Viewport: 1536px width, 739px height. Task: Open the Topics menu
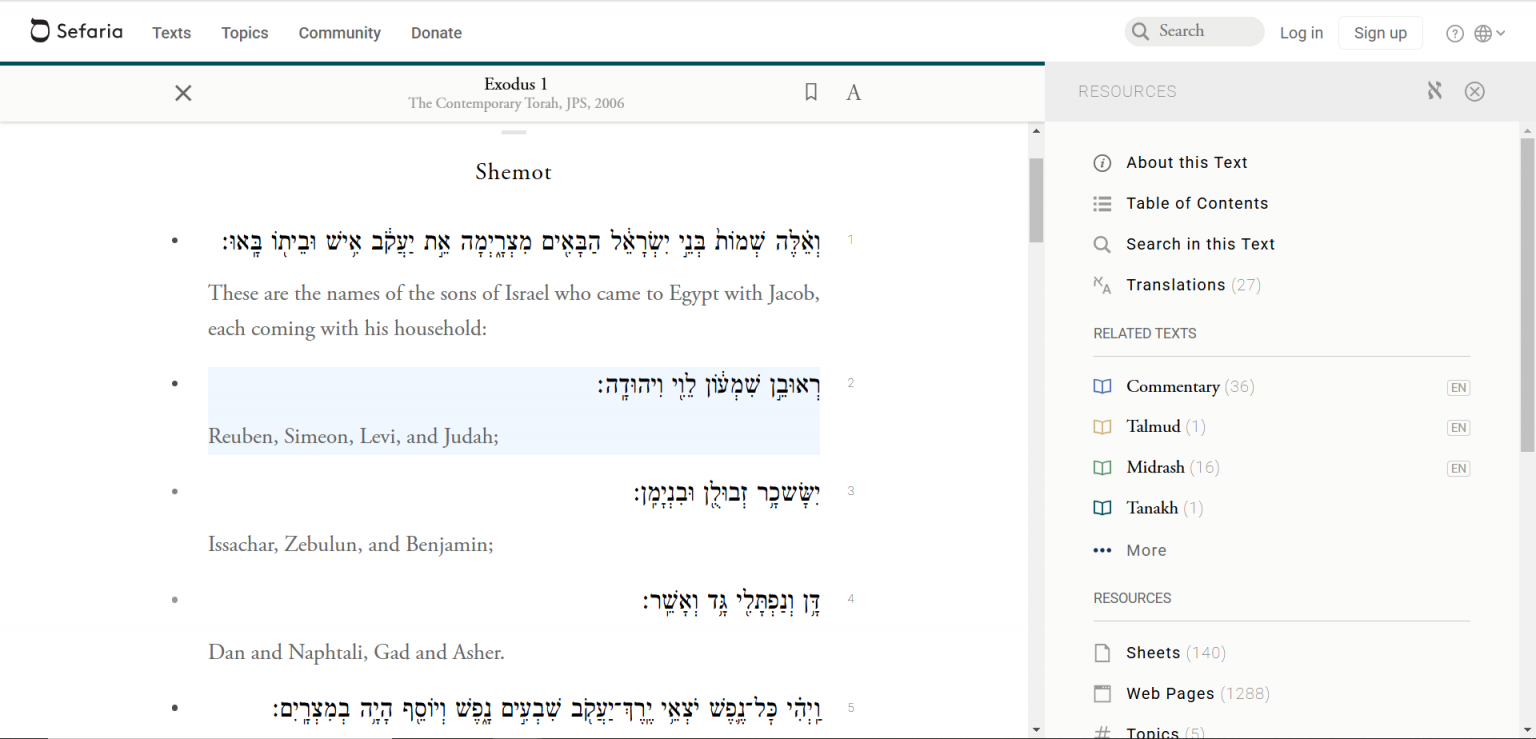point(244,32)
